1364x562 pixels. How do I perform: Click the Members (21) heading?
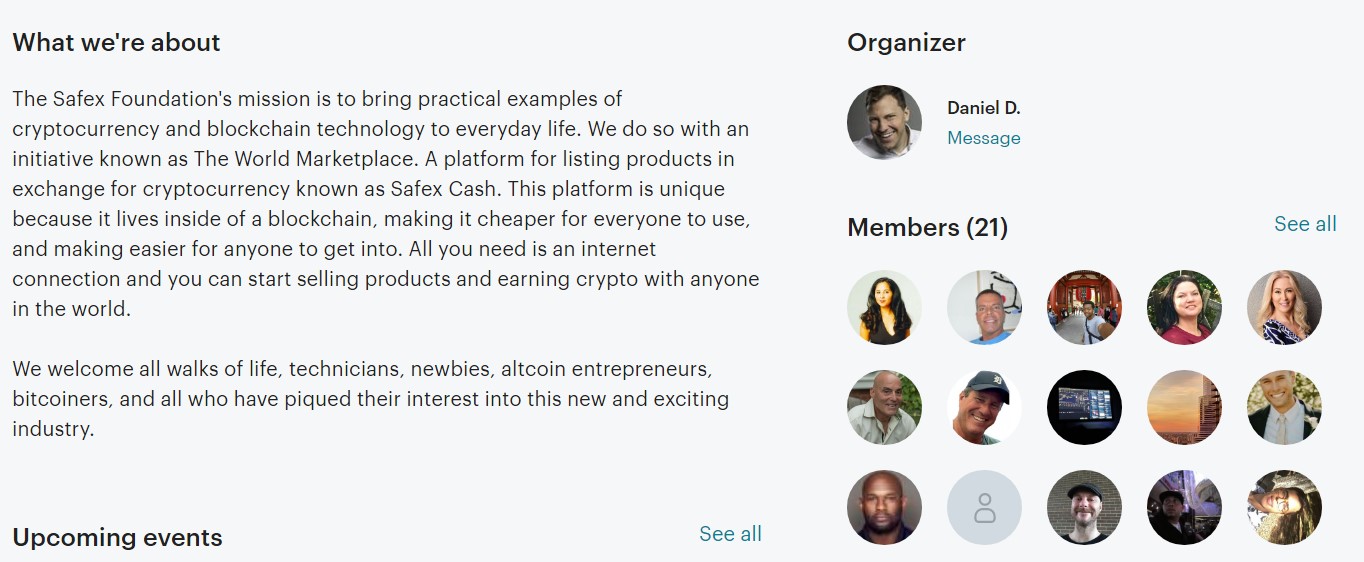tap(927, 228)
